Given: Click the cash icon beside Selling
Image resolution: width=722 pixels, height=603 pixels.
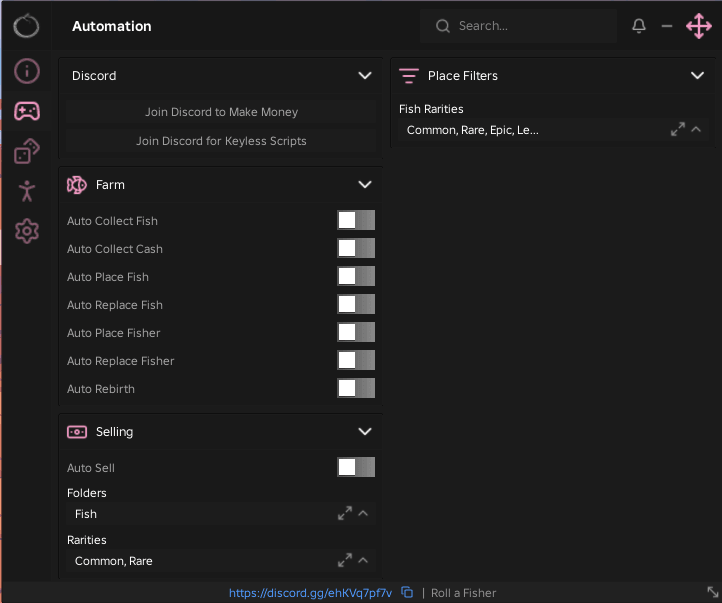Looking at the screenshot, I should point(76,432).
